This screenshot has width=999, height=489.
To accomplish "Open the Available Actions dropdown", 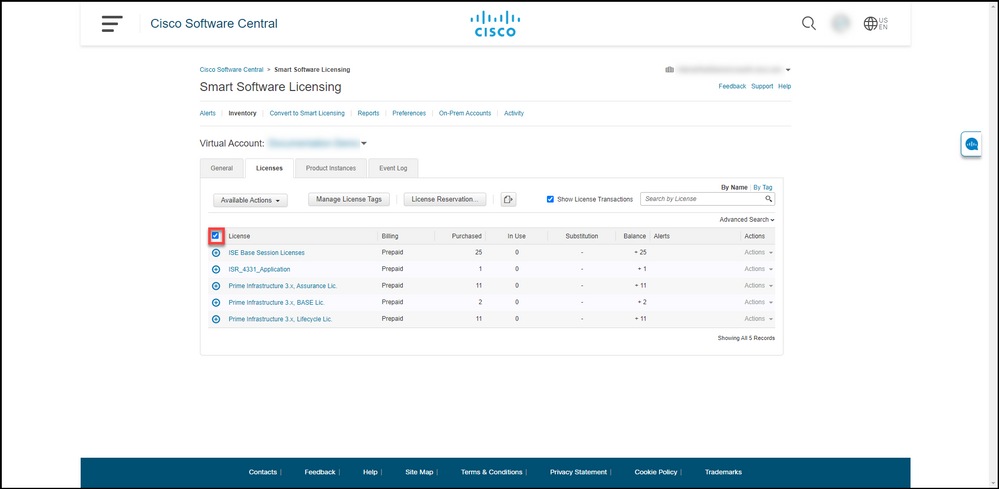I will point(250,200).
